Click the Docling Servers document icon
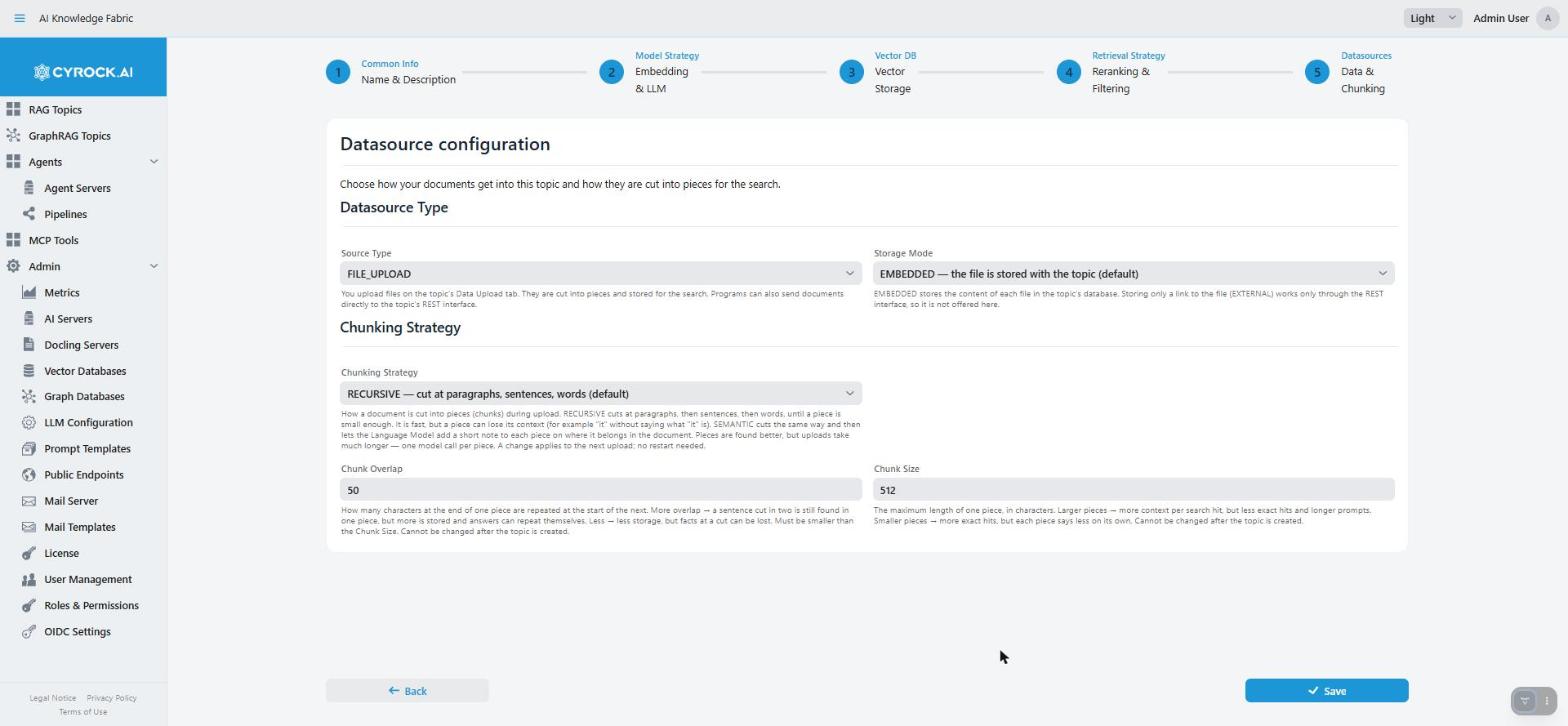The width and height of the screenshot is (1568, 726). (29, 345)
